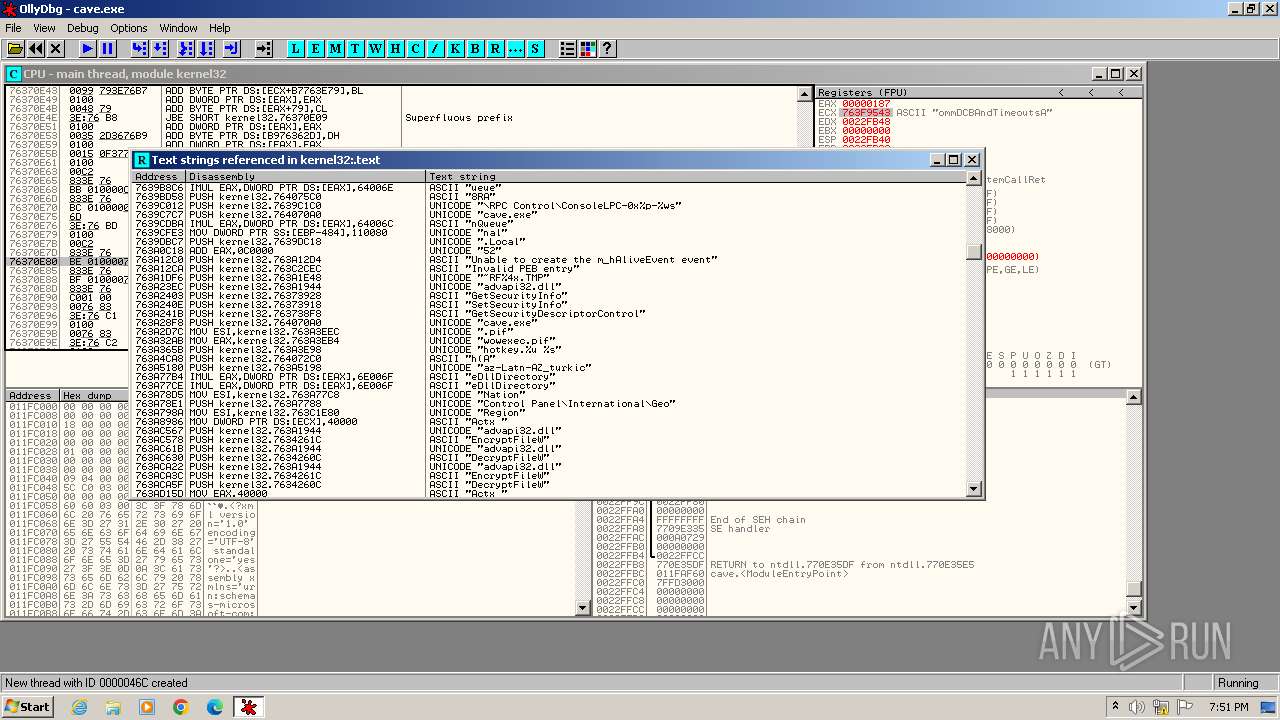Open the Debug menu
The height and width of the screenshot is (720, 1280).
(83, 28)
